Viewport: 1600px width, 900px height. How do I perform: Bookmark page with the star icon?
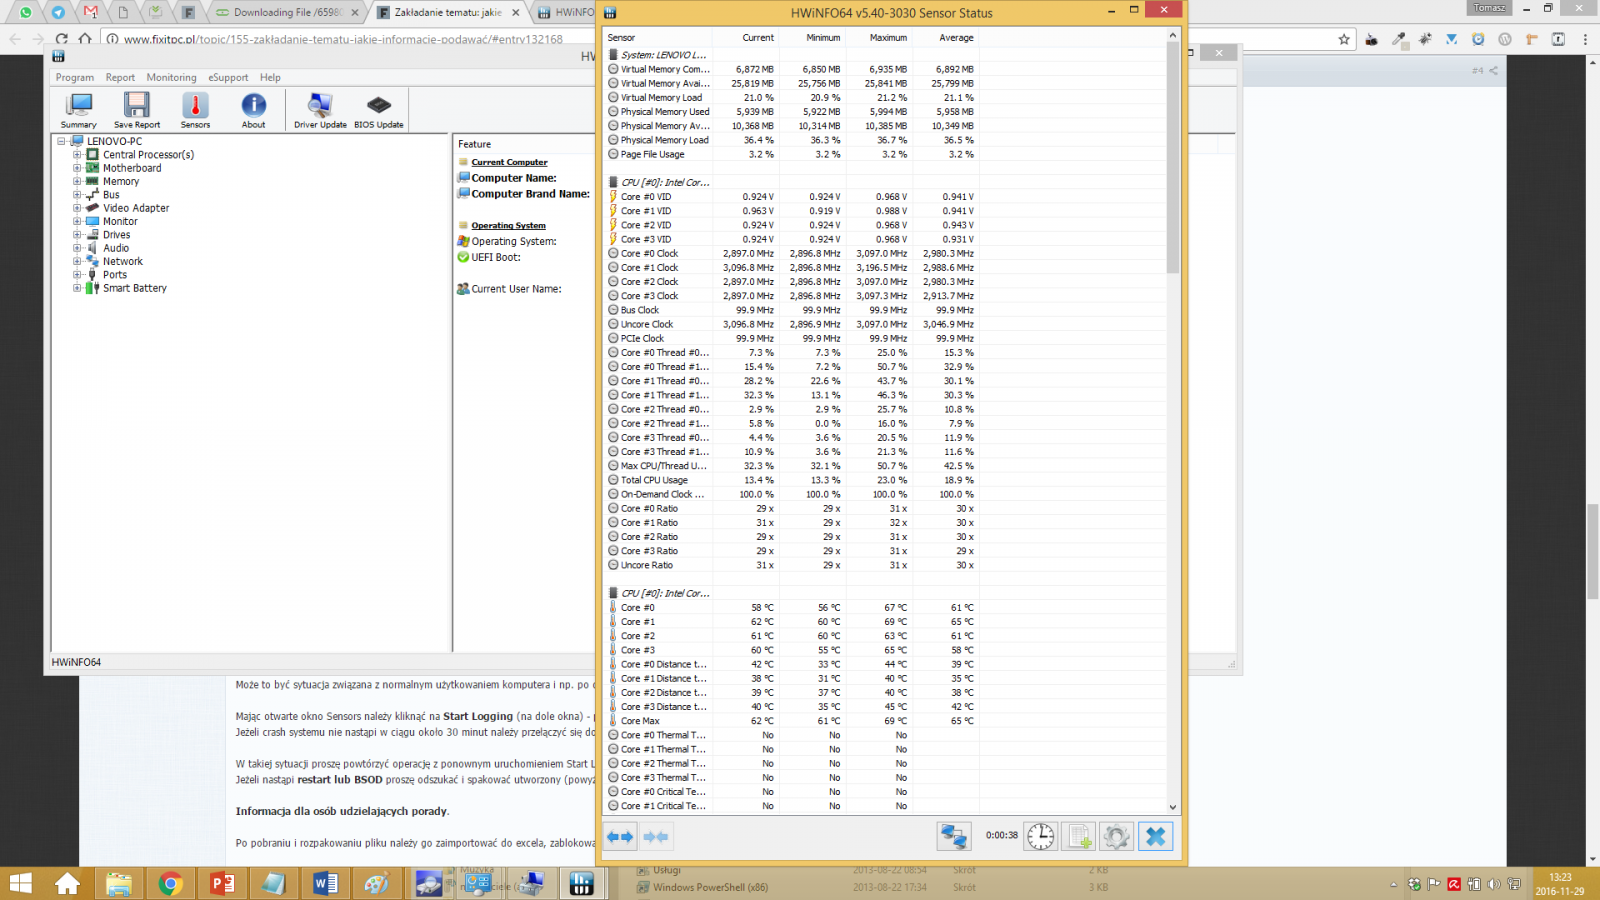1344,39
